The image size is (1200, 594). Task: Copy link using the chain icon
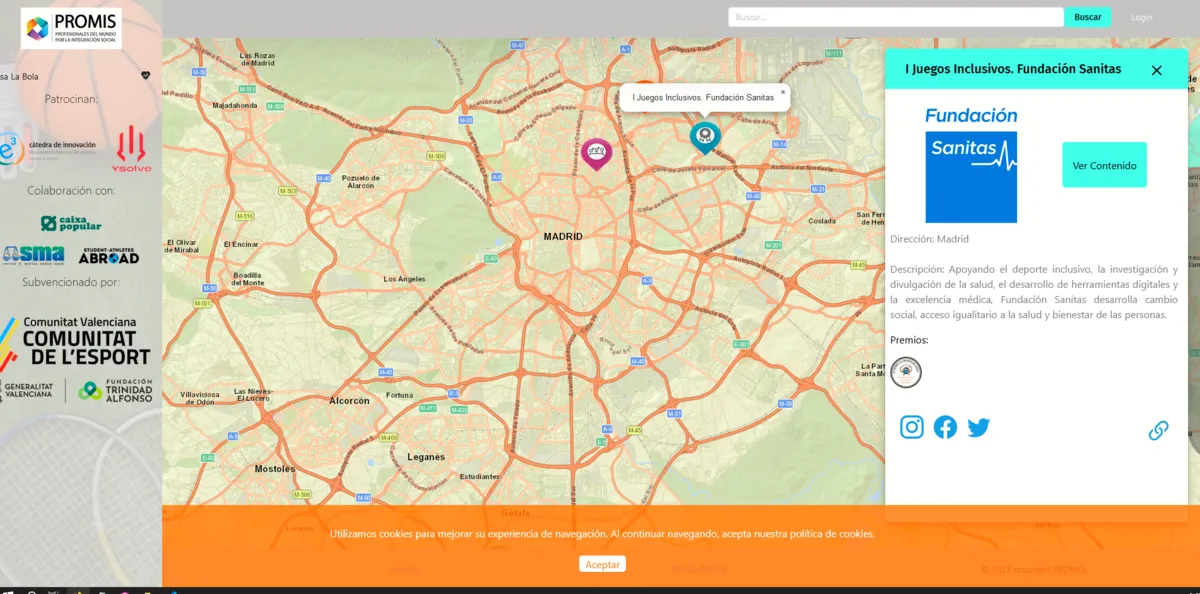click(1158, 430)
